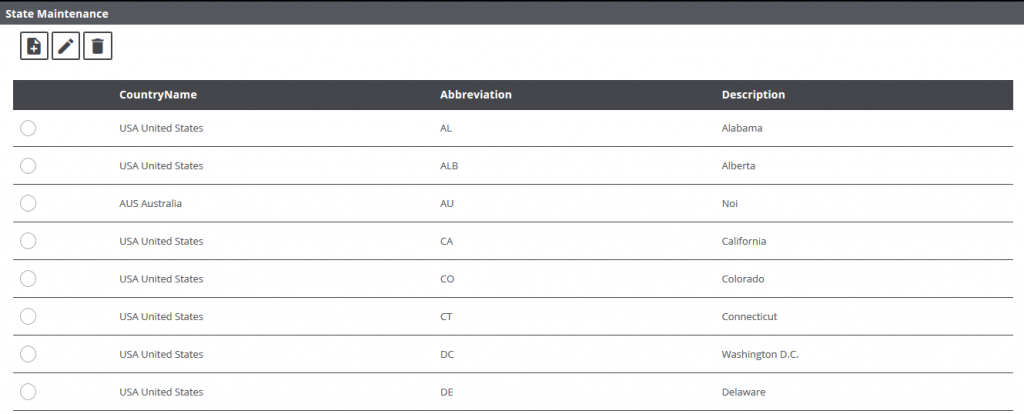Click the AUS Australia country cell
The image size is (1024, 414).
click(151, 203)
